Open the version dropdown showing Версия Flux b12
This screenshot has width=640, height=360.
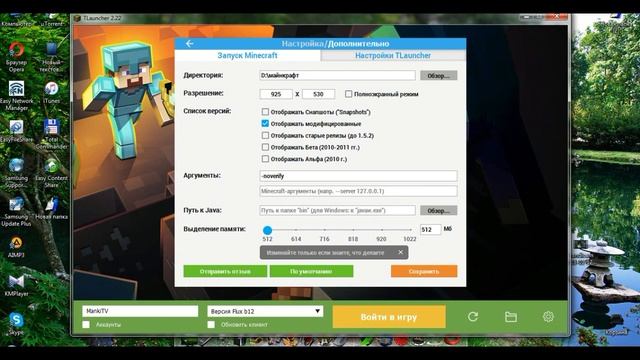pos(265,311)
